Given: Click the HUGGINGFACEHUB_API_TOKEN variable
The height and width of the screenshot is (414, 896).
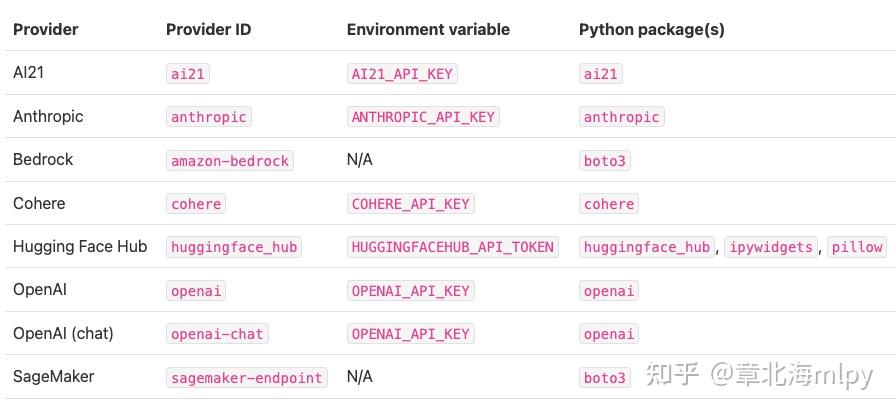Looking at the screenshot, I should (x=452, y=247).
